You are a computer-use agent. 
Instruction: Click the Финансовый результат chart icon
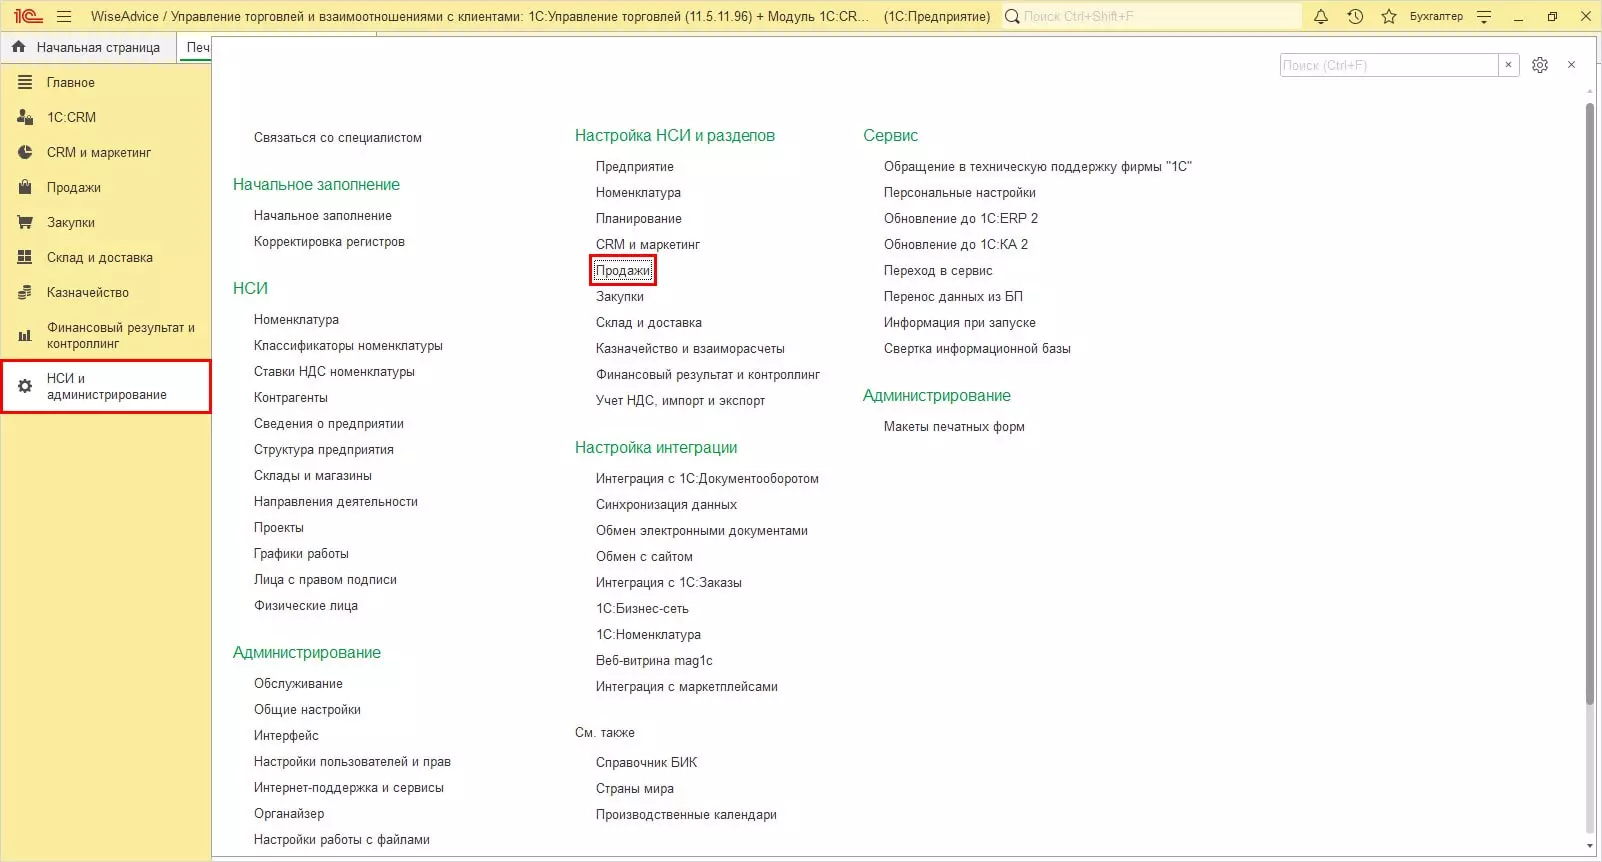25,335
